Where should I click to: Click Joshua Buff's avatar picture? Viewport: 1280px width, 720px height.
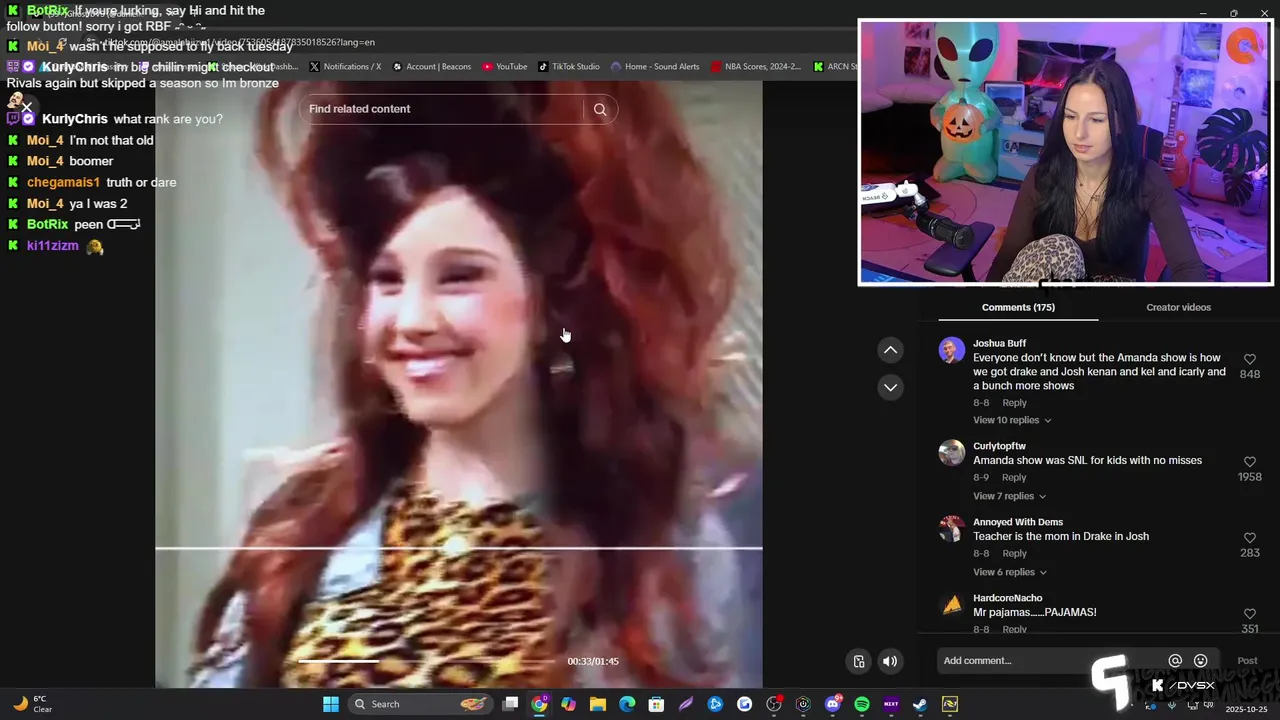click(x=951, y=350)
